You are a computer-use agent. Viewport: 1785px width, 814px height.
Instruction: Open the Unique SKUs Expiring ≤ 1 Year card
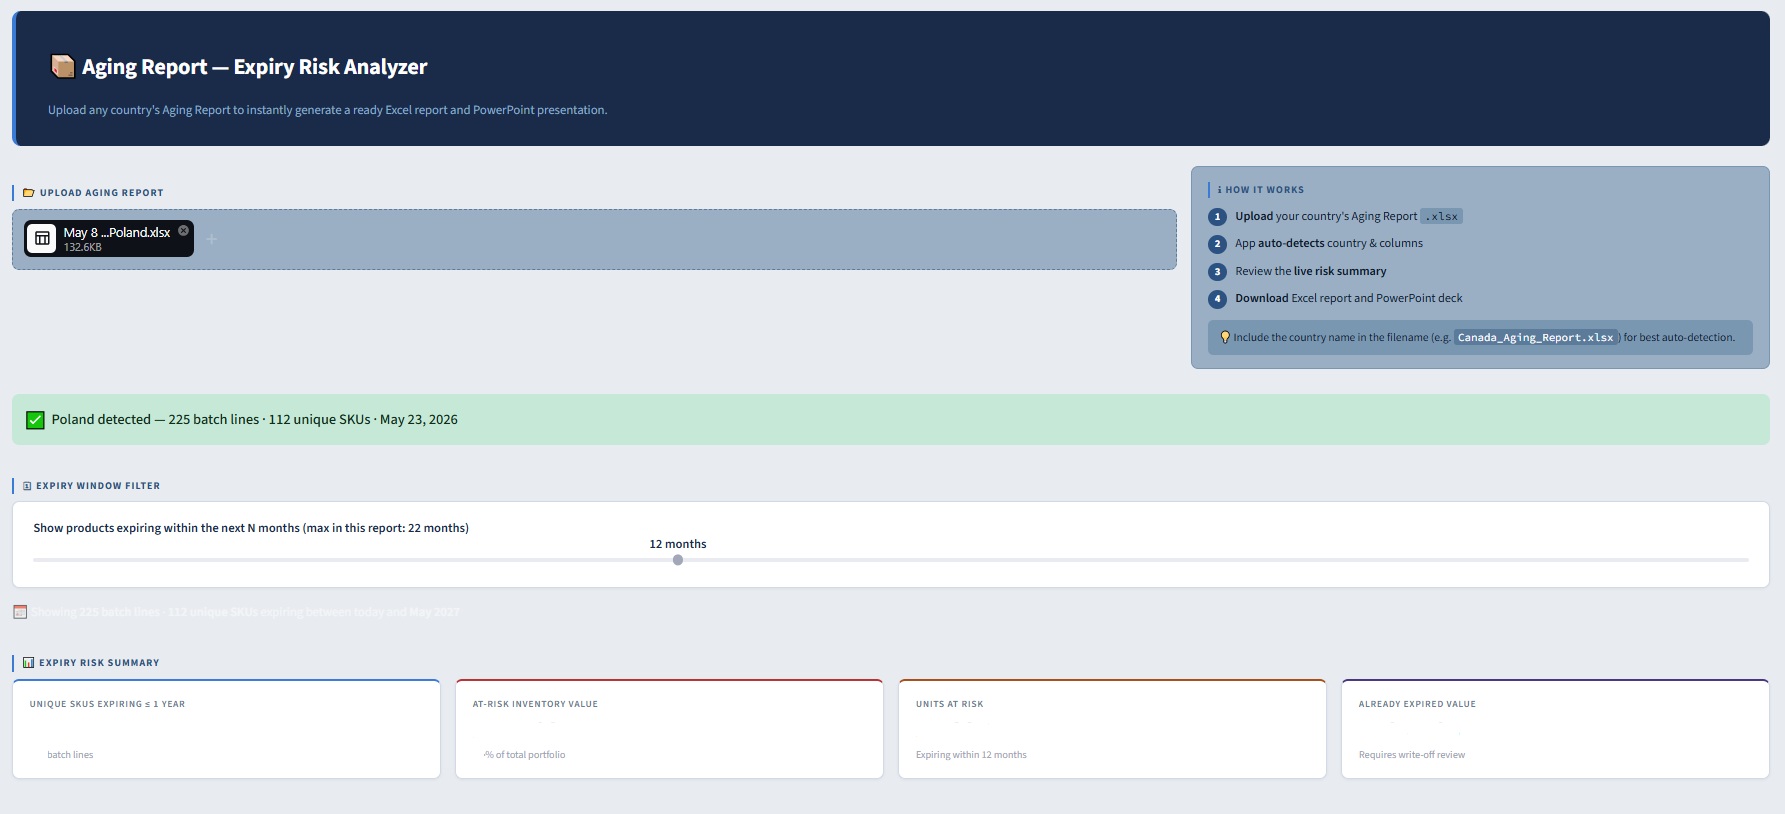226,729
